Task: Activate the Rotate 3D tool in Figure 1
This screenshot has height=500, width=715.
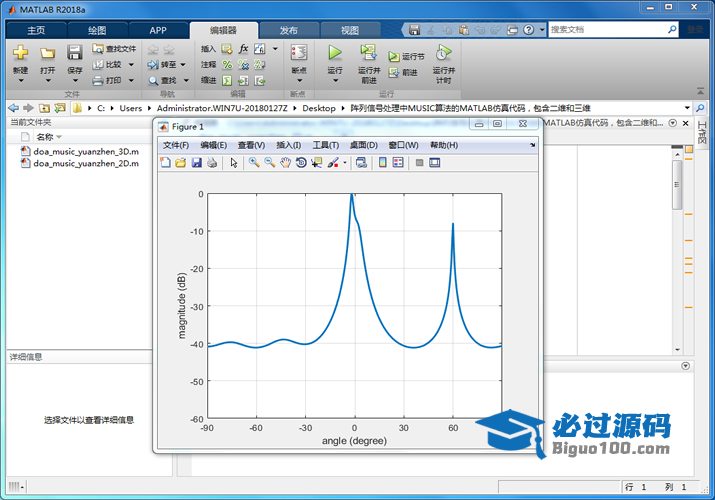Action: coord(301,163)
